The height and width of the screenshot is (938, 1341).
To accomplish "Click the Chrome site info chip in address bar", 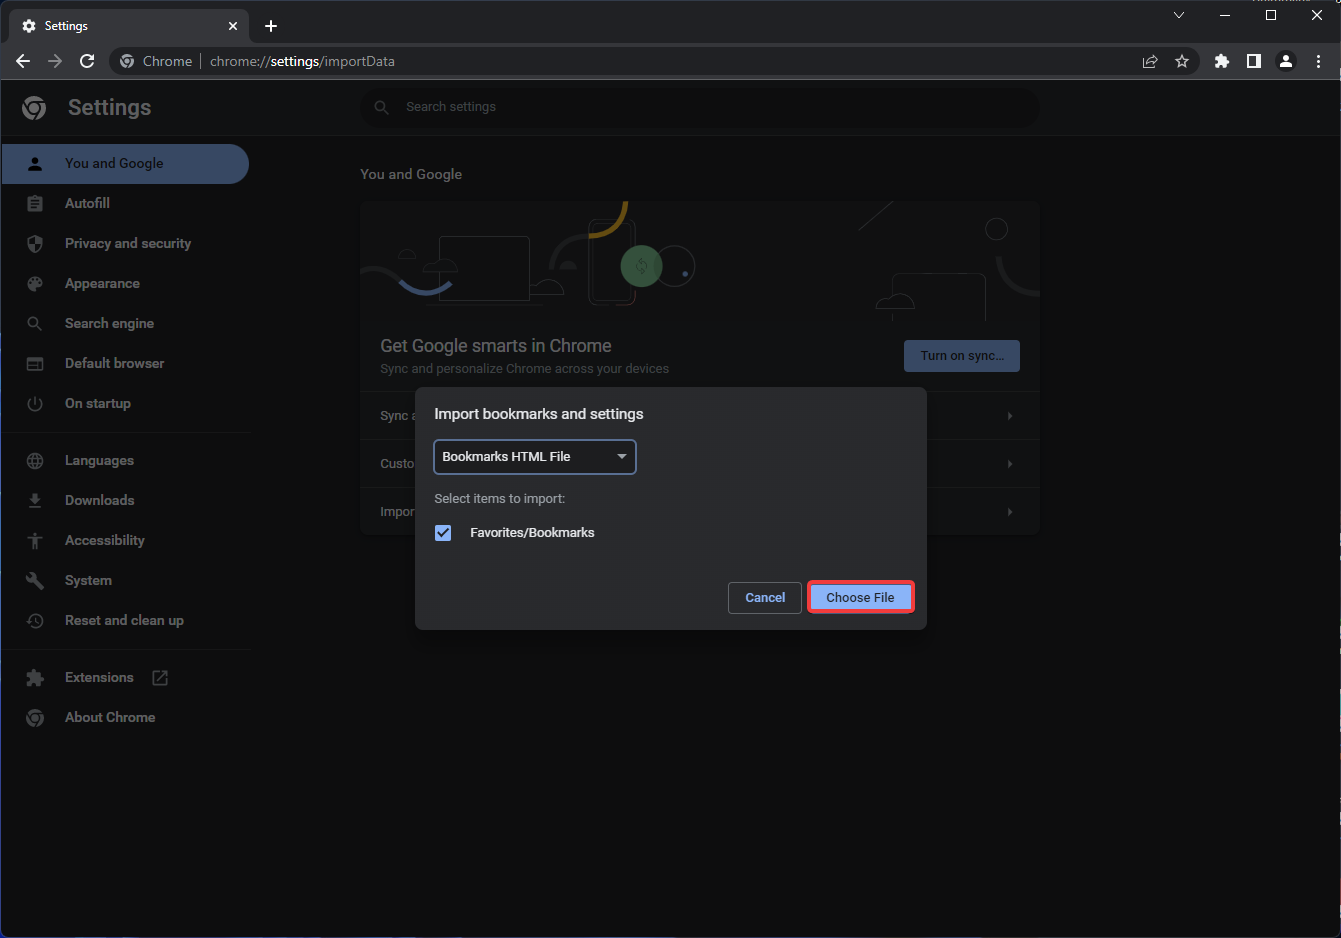I will [x=156, y=61].
